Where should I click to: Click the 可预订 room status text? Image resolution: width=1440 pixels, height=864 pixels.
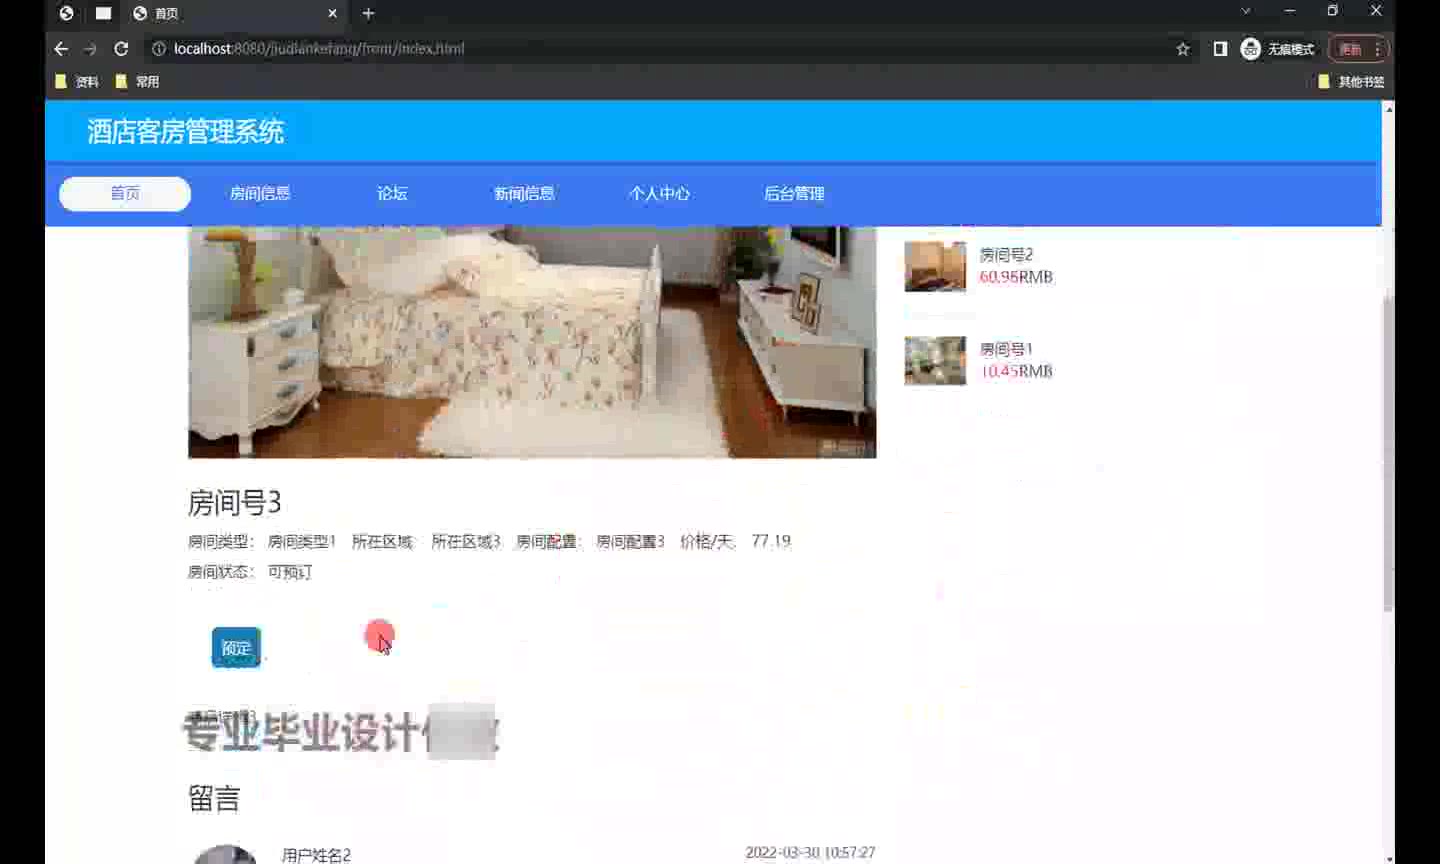[x=290, y=572]
